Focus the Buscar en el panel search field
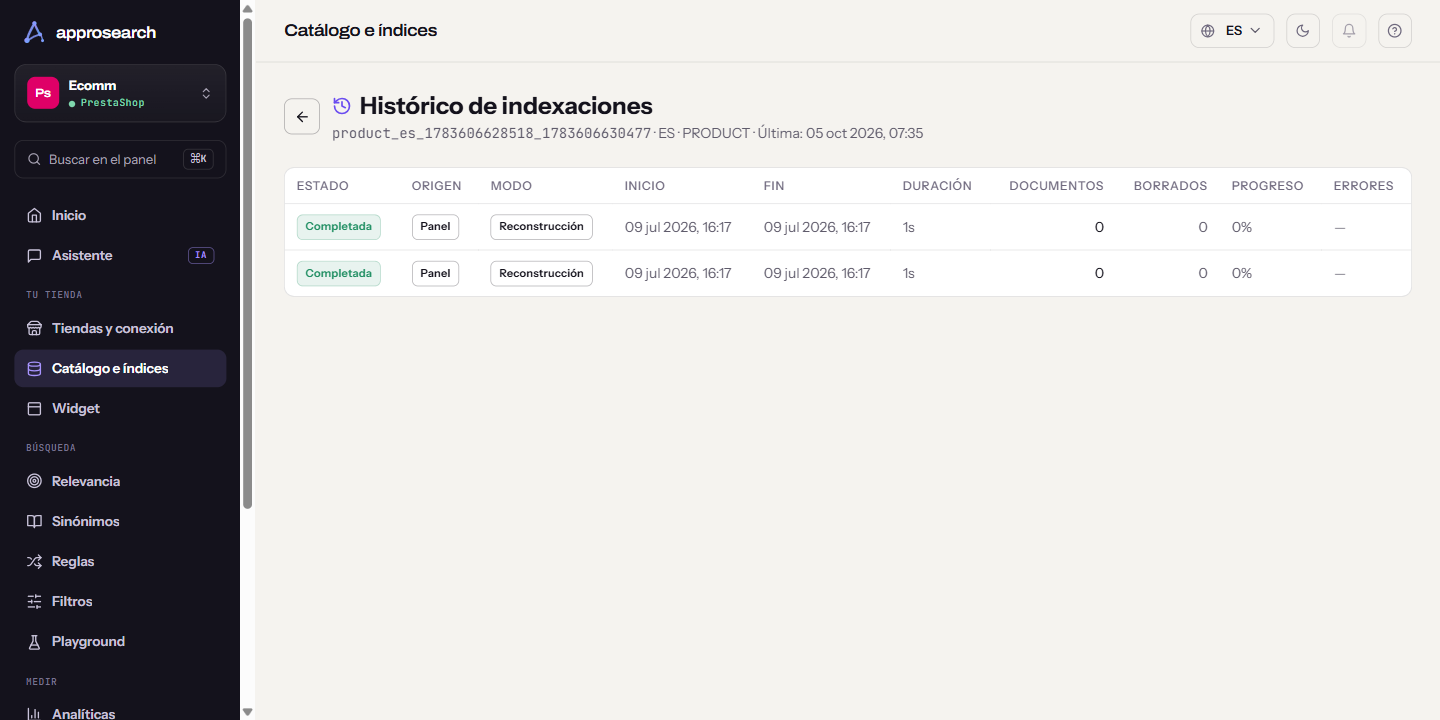Viewport: 1440px width, 720px height. point(120,159)
